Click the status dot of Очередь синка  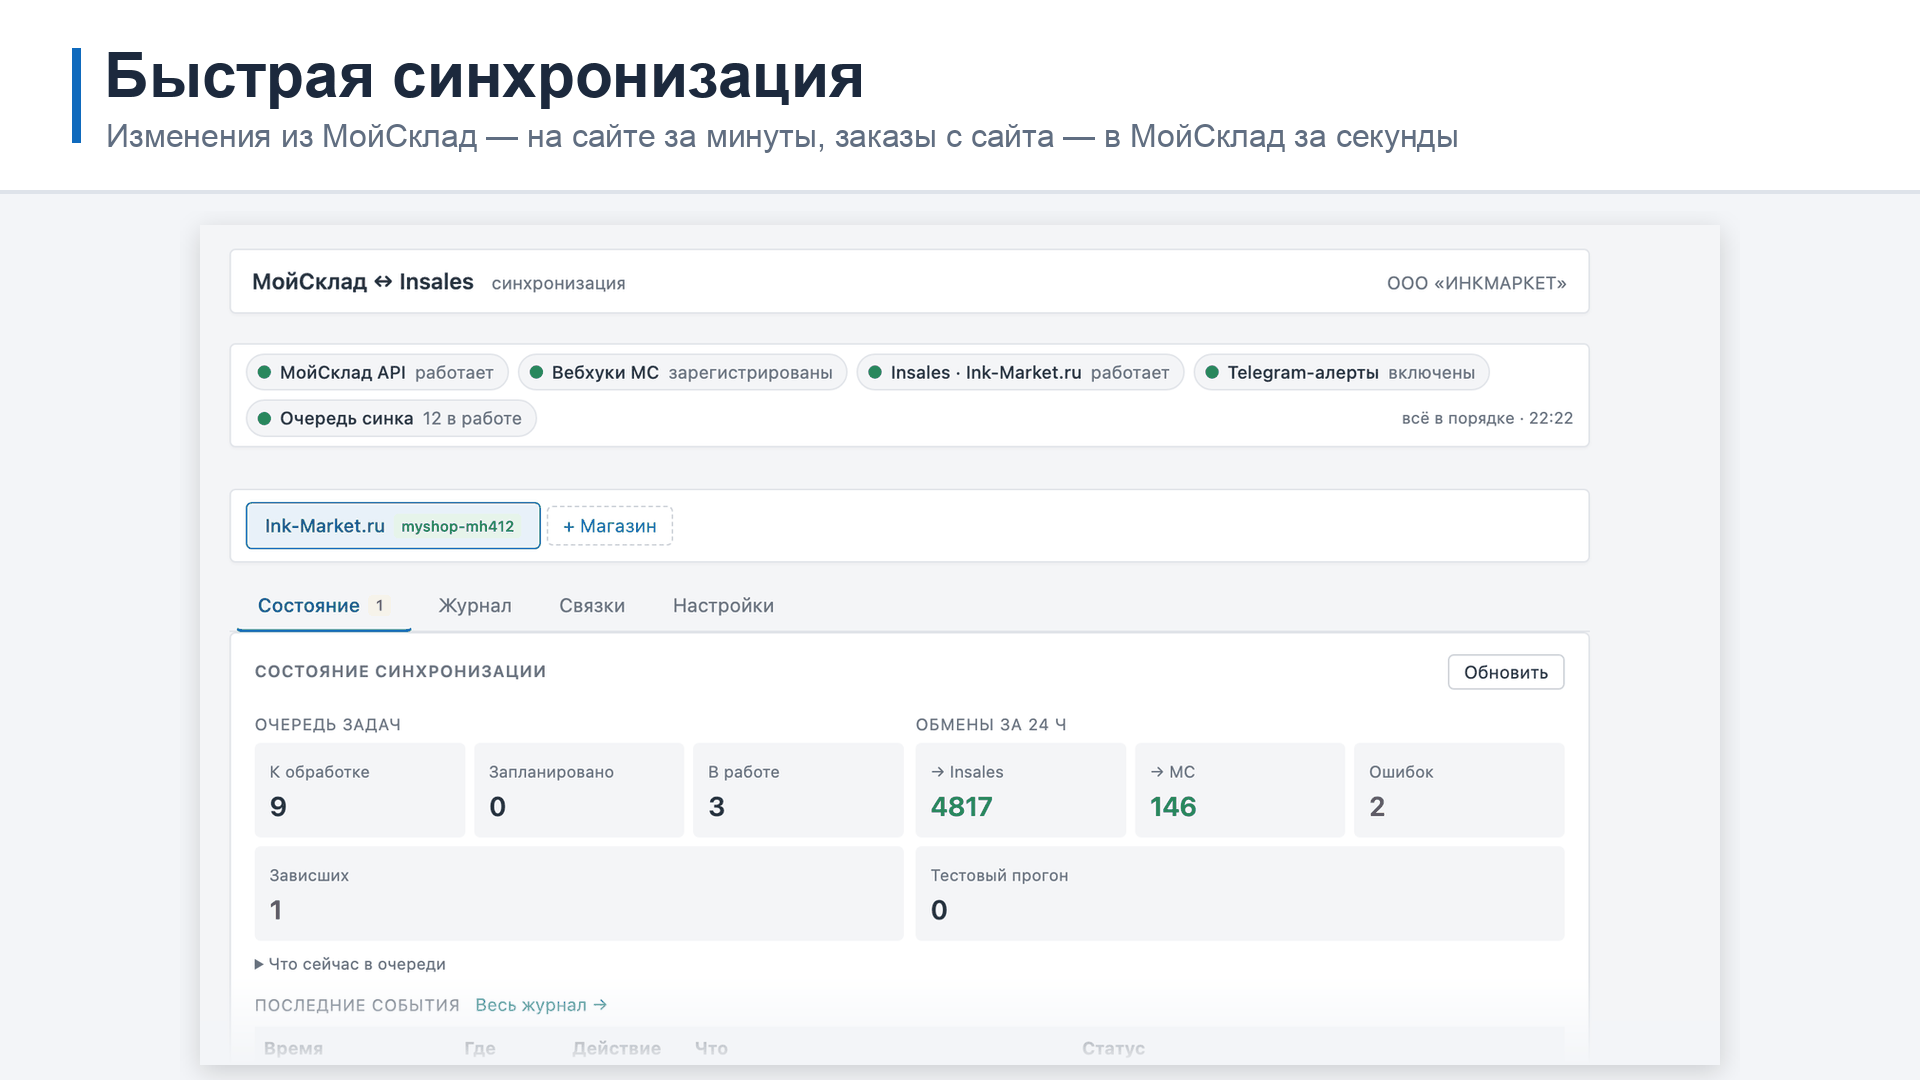click(265, 418)
